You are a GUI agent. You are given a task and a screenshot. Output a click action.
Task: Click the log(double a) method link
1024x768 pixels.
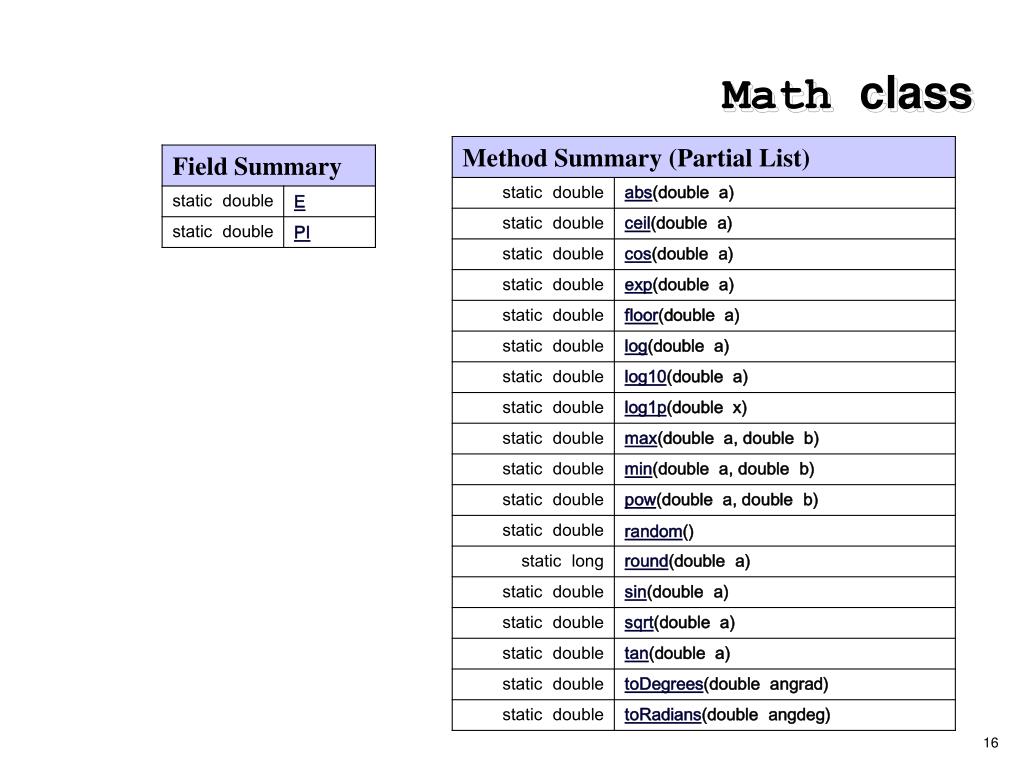tap(636, 347)
